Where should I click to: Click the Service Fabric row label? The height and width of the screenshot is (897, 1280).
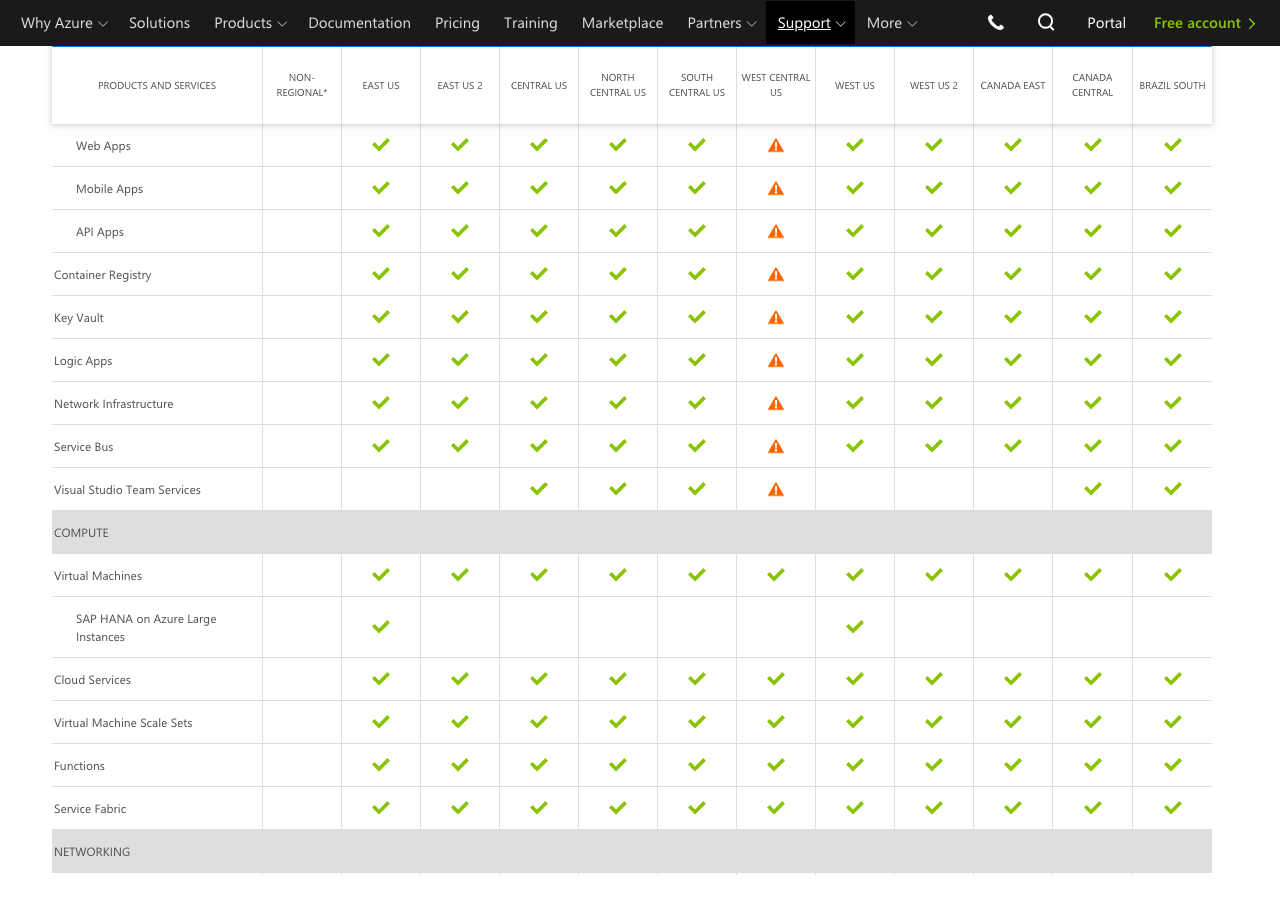pyautogui.click(x=90, y=809)
